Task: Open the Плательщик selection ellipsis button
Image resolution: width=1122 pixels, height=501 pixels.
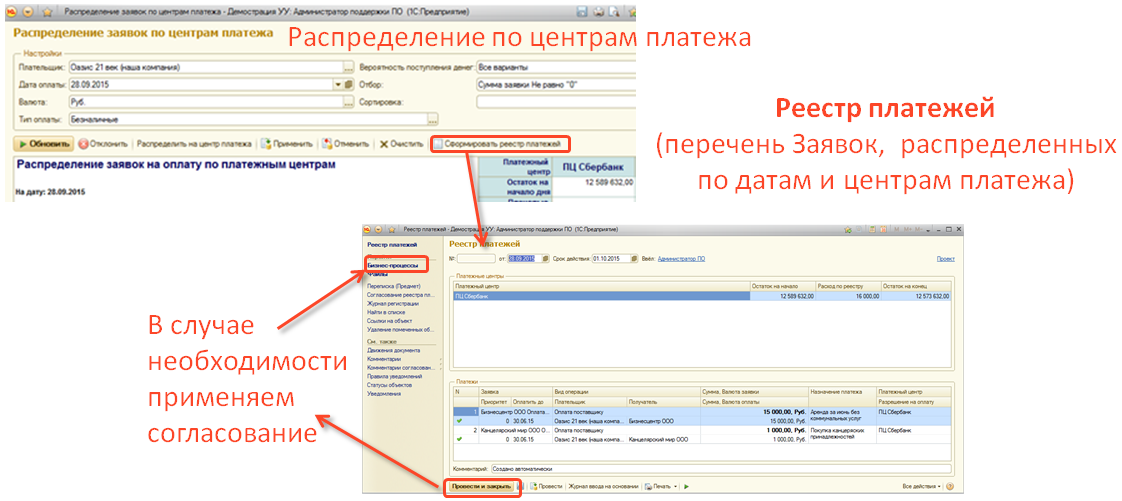Action: pos(348,67)
